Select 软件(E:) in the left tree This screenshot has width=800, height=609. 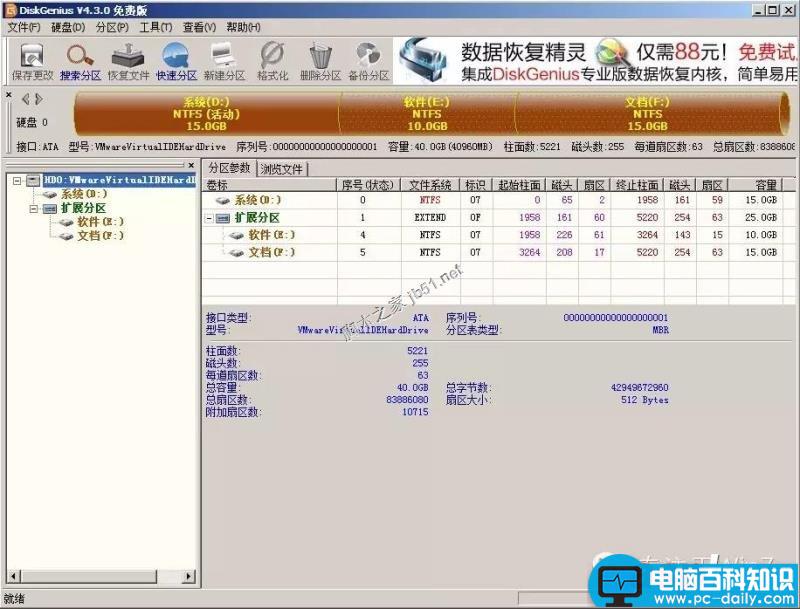tap(100, 222)
